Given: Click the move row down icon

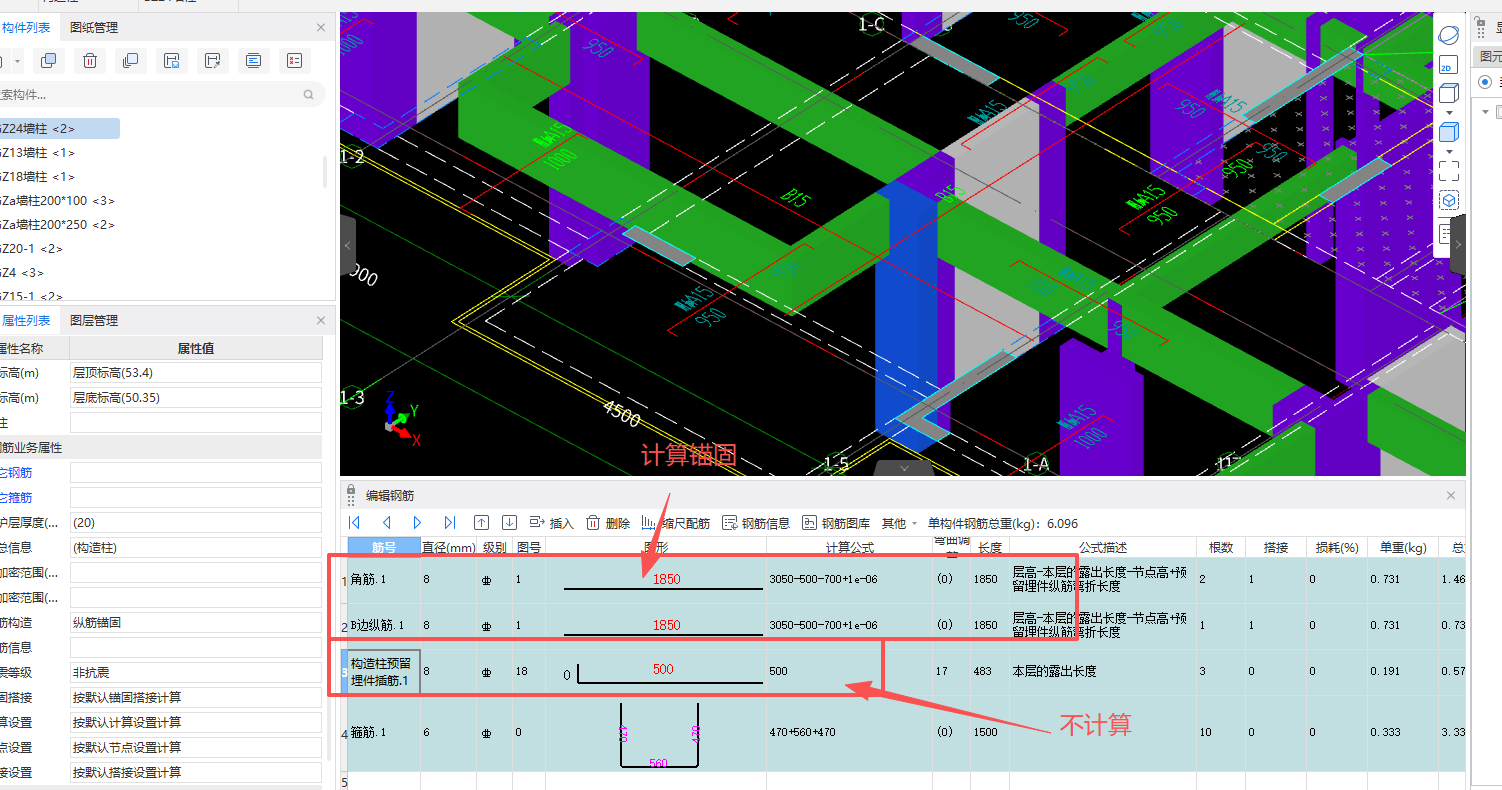Looking at the screenshot, I should 509,523.
